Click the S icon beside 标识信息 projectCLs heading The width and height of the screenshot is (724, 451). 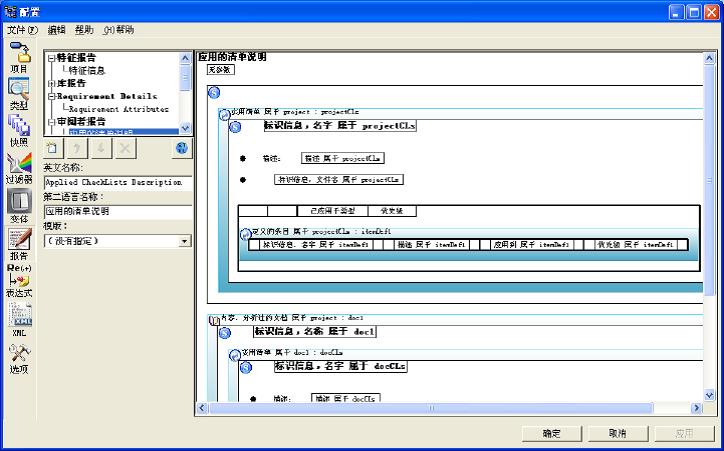coord(235,126)
